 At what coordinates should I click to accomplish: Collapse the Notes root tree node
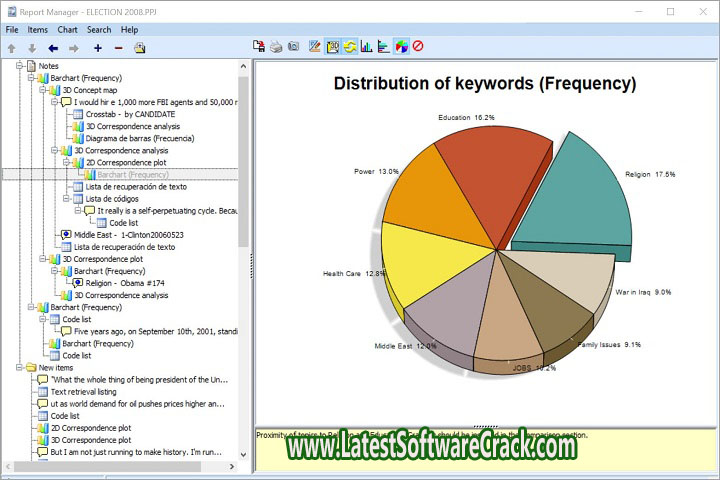[x=20, y=66]
